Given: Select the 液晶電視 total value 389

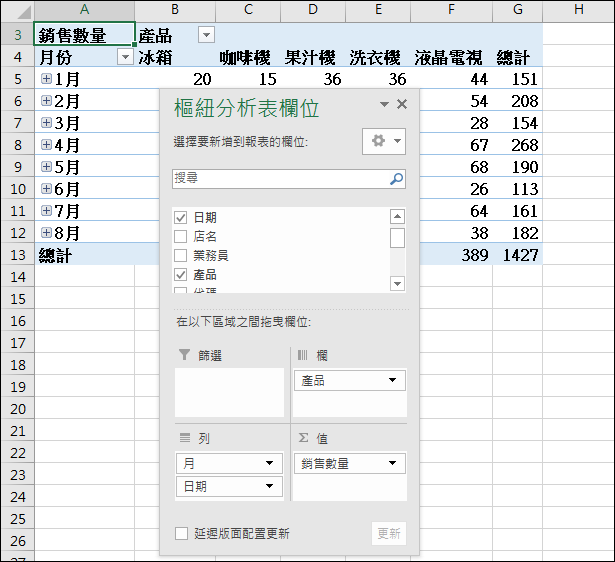Looking at the screenshot, I should click(x=456, y=255).
